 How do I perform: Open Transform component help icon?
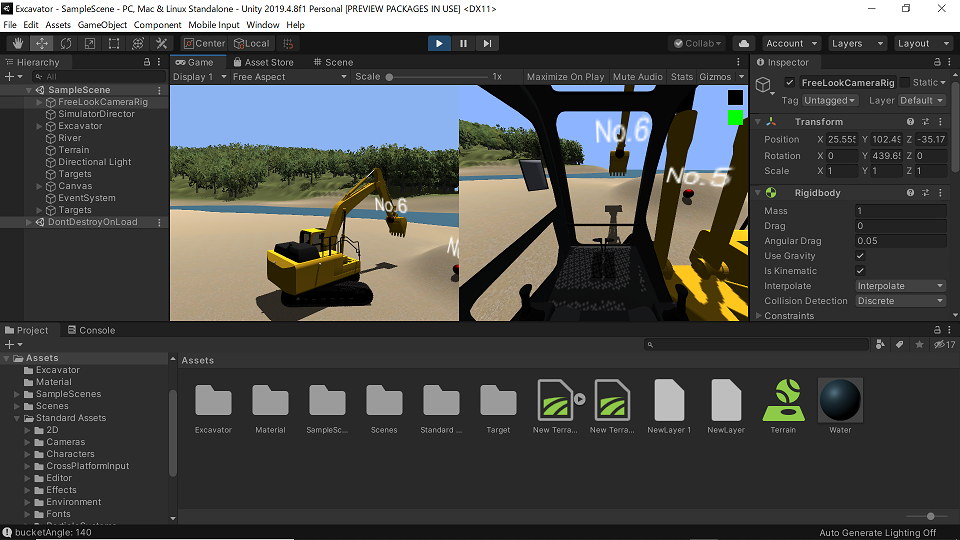coord(910,122)
